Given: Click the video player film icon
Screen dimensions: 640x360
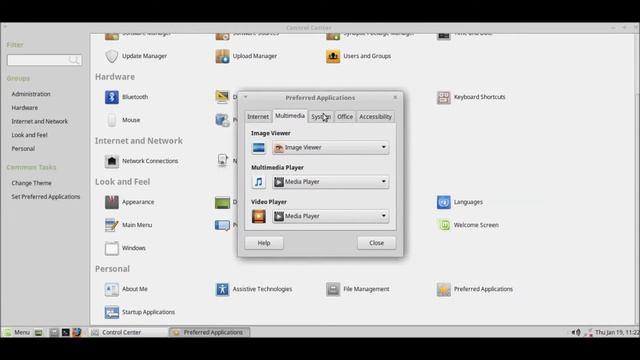Looking at the screenshot, I should pos(258,216).
